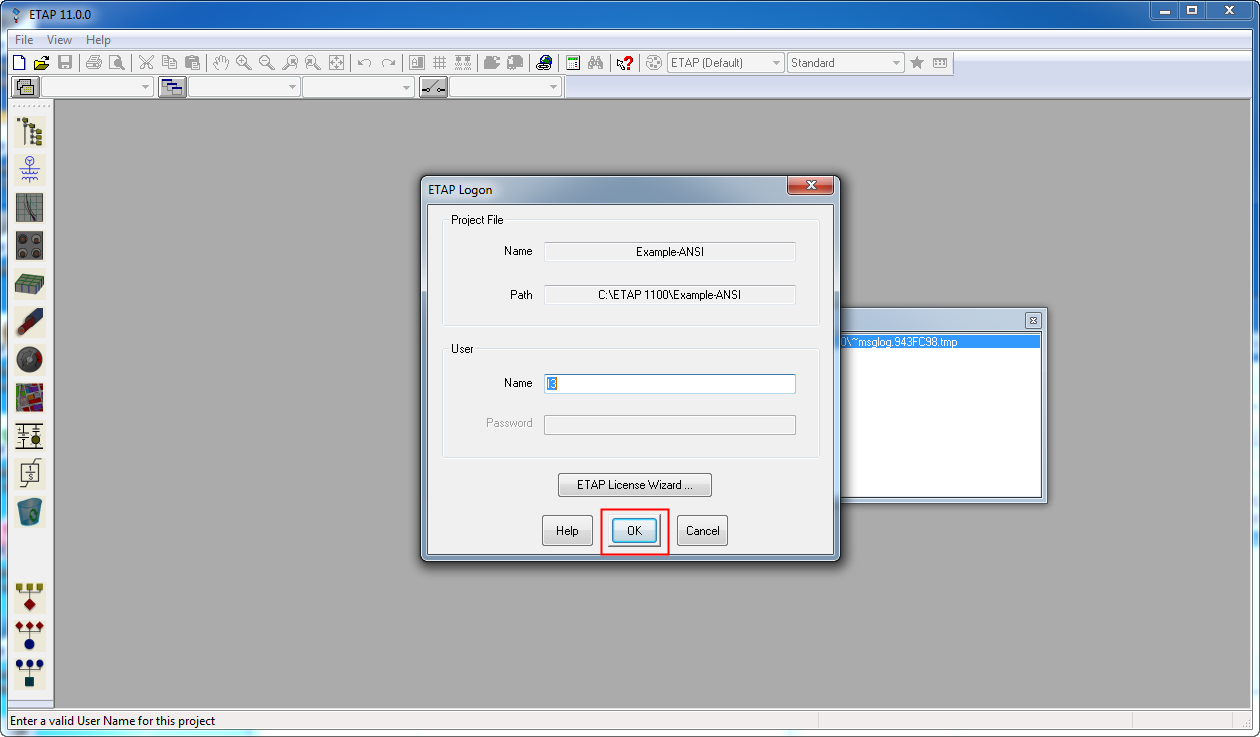
Task: Click the Save disk icon
Action: click(x=64, y=63)
